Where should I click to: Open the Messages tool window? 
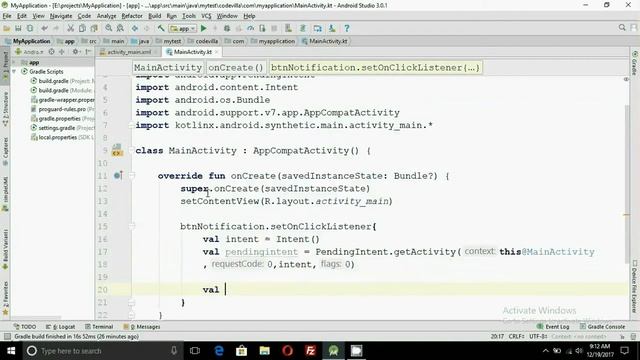coord(142,327)
